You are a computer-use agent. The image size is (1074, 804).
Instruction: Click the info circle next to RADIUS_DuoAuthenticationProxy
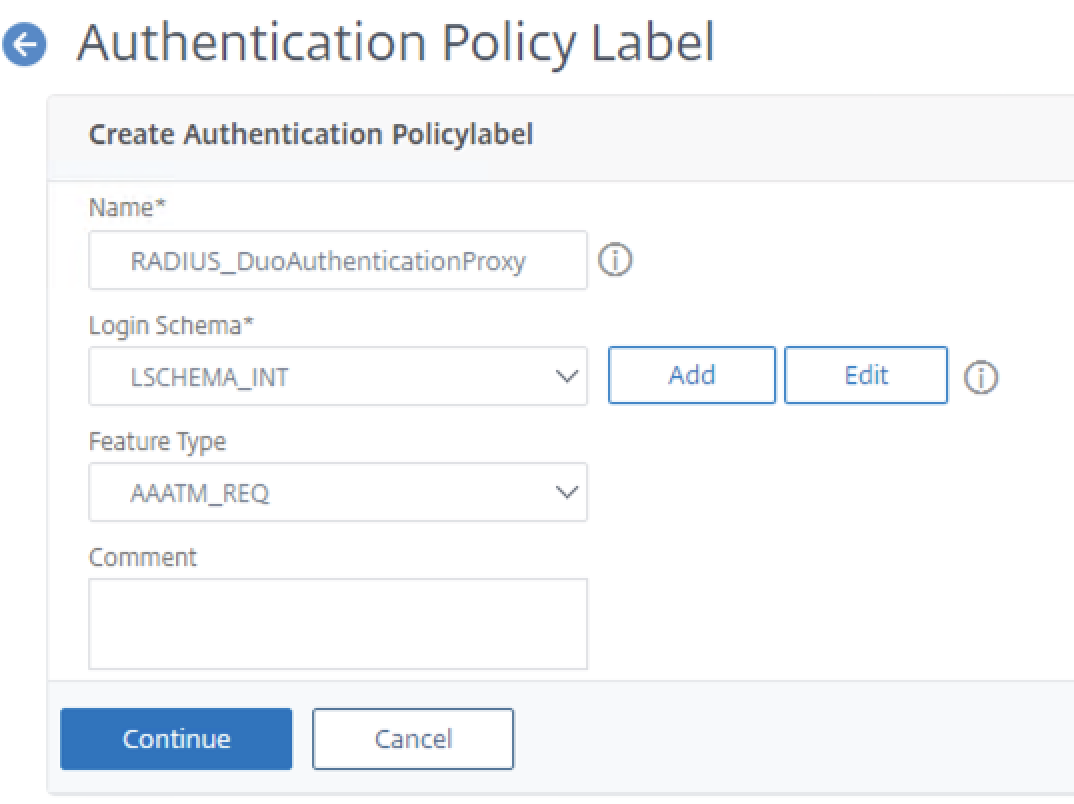[616, 260]
